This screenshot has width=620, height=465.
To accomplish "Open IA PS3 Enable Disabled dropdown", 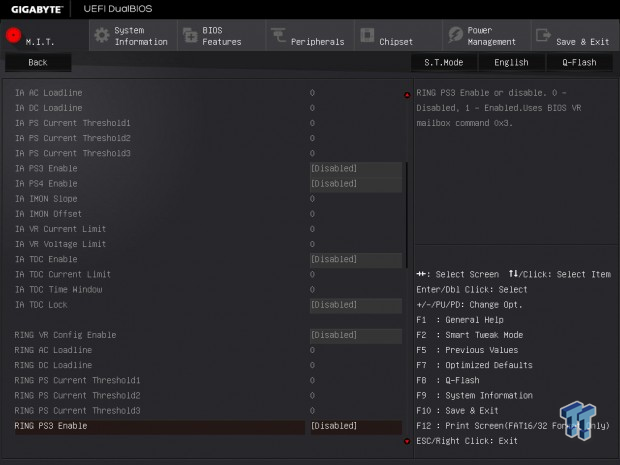I will (x=356, y=168).
